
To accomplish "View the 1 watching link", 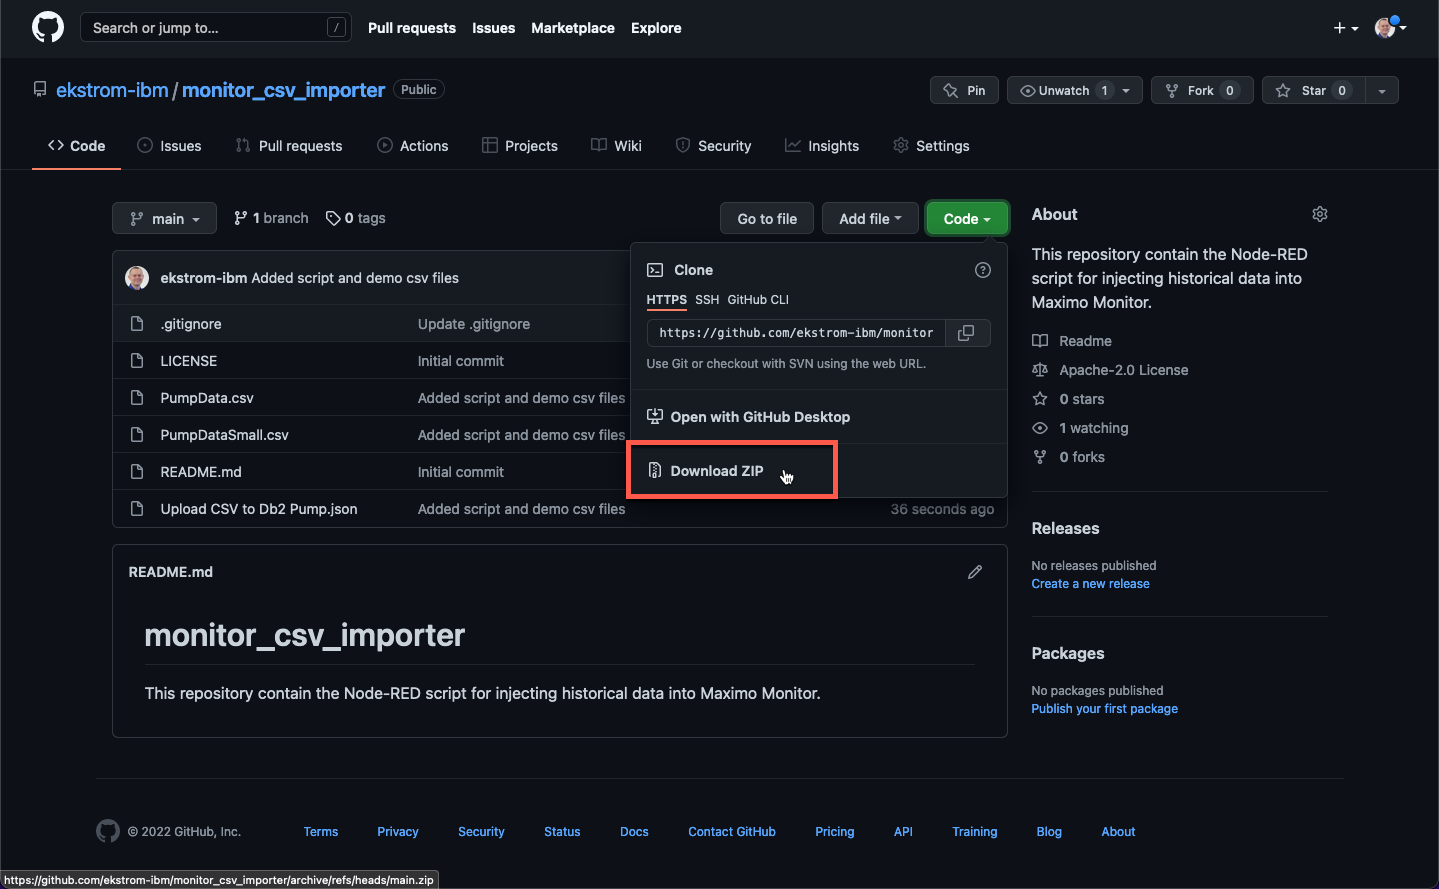I will coord(1080,428).
